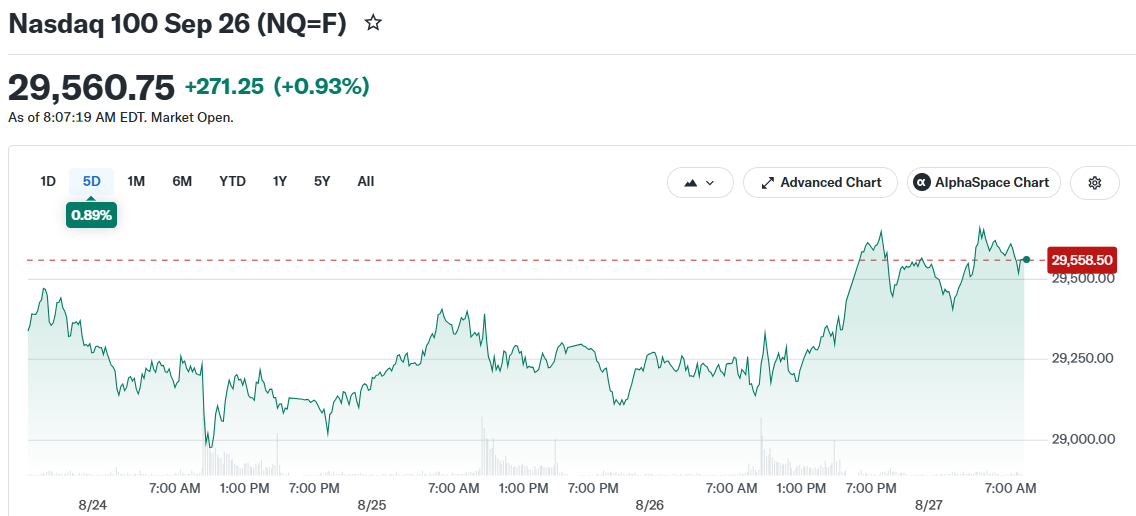Select the 1D range tab
The image size is (1136, 516).
point(48,181)
